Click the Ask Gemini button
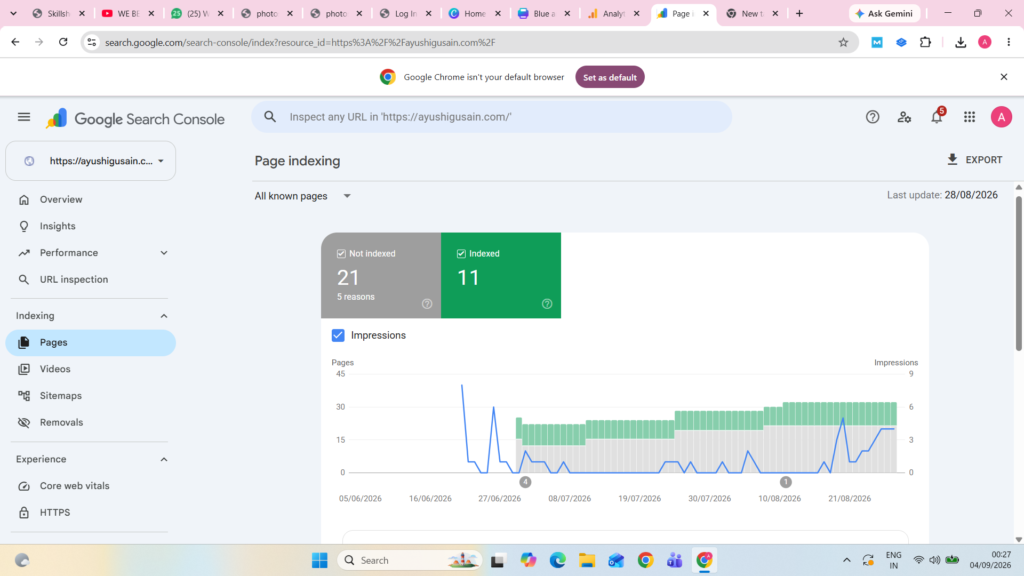The height and width of the screenshot is (576, 1024). (x=884, y=13)
